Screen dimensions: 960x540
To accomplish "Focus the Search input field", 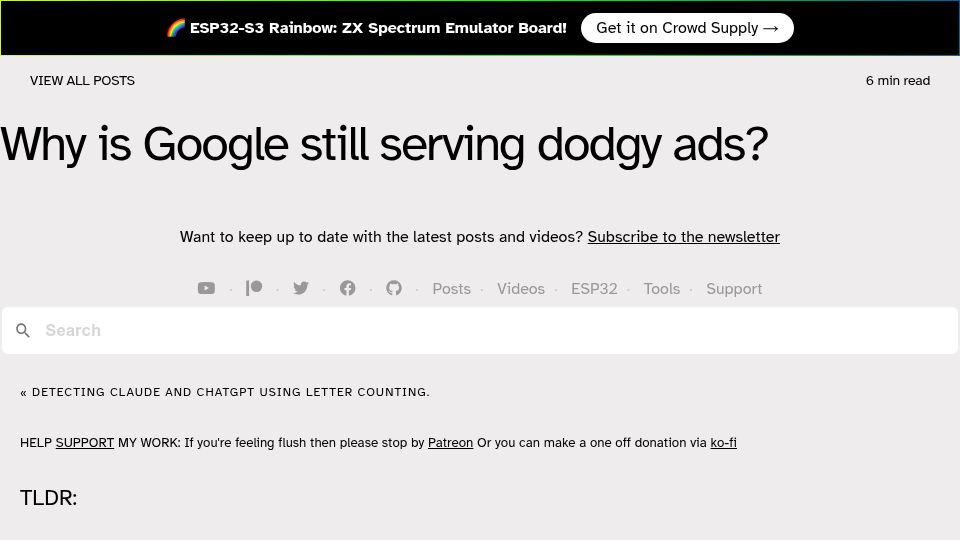I will [480, 331].
